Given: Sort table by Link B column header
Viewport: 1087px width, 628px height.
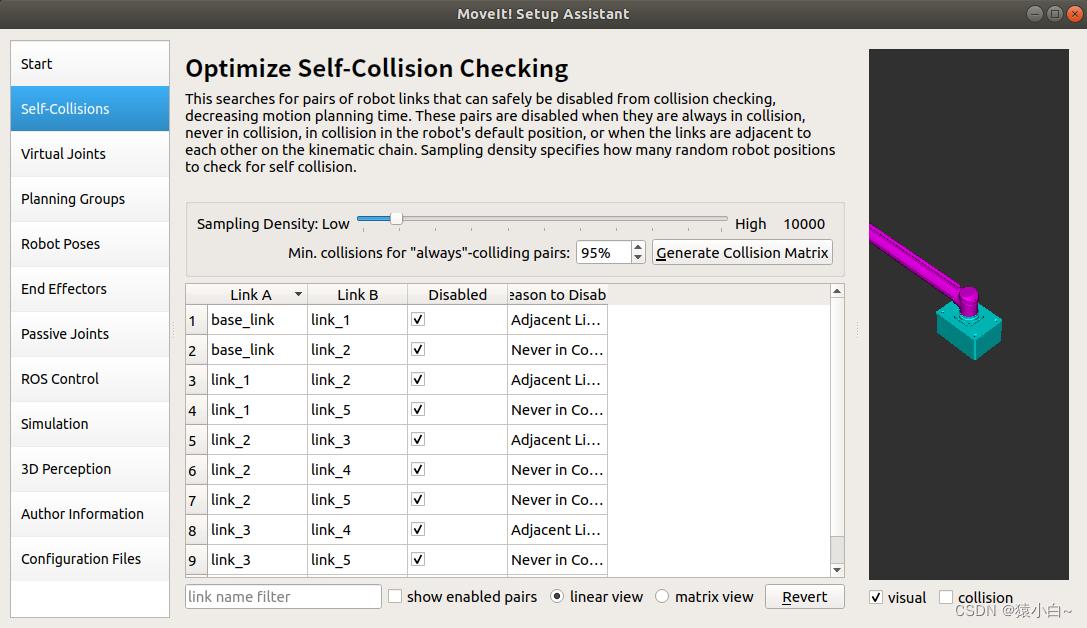Looking at the screenshot, I should pyautogui.click(x=358, y=295).
